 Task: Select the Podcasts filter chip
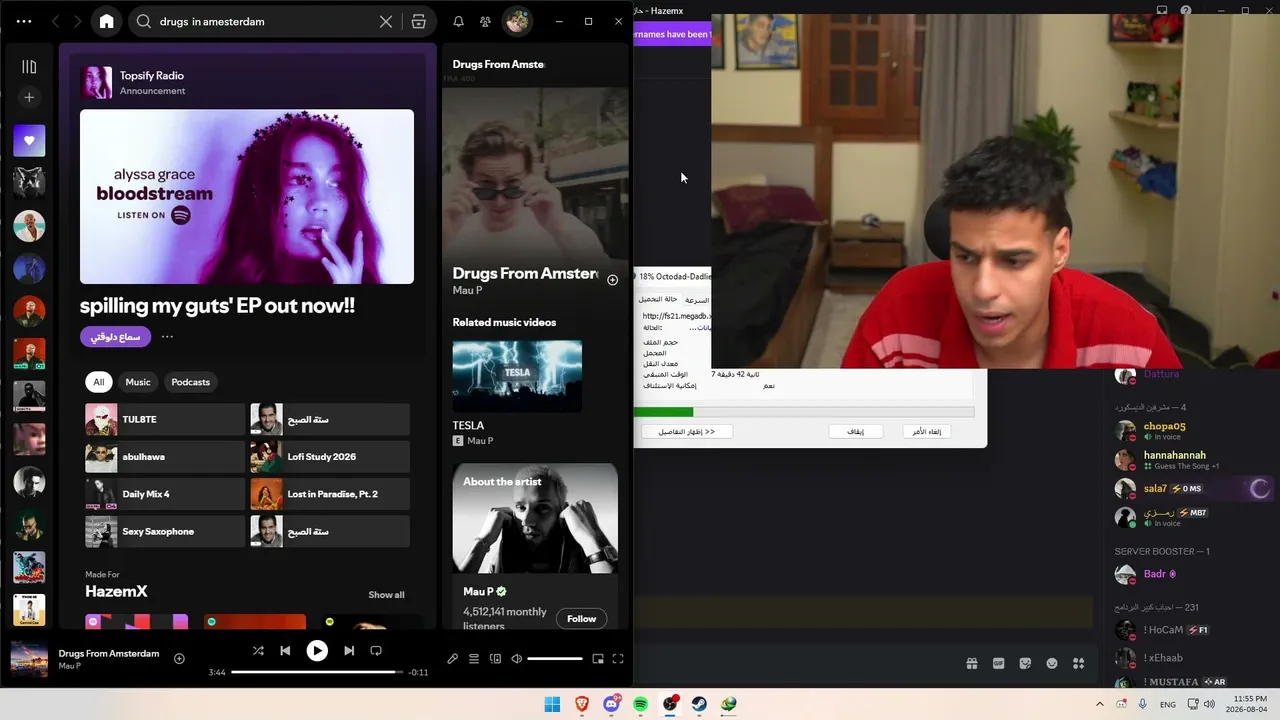tap(190, 382)
